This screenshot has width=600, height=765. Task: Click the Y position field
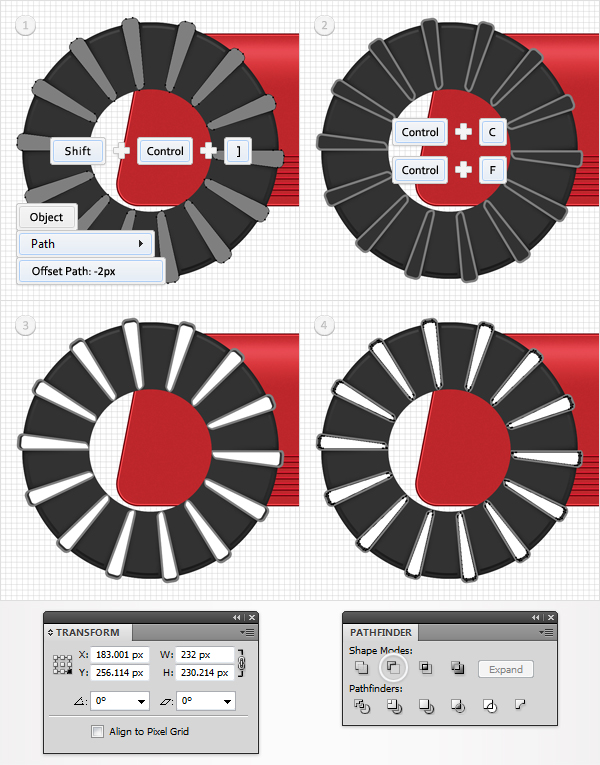click(x=120, y=672)
